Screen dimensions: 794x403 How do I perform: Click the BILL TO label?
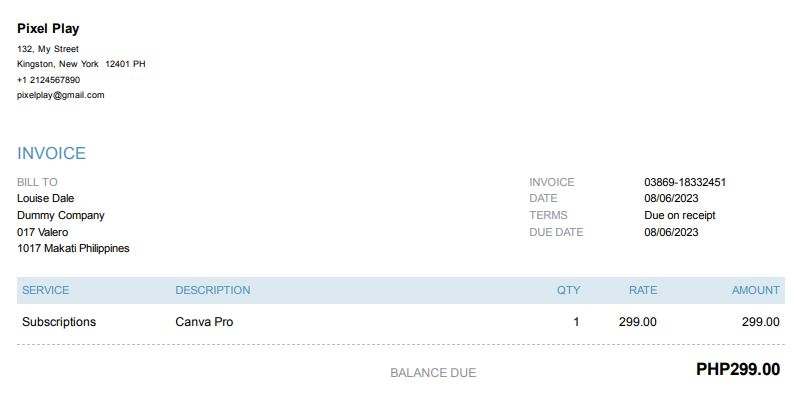click(37, 182)
